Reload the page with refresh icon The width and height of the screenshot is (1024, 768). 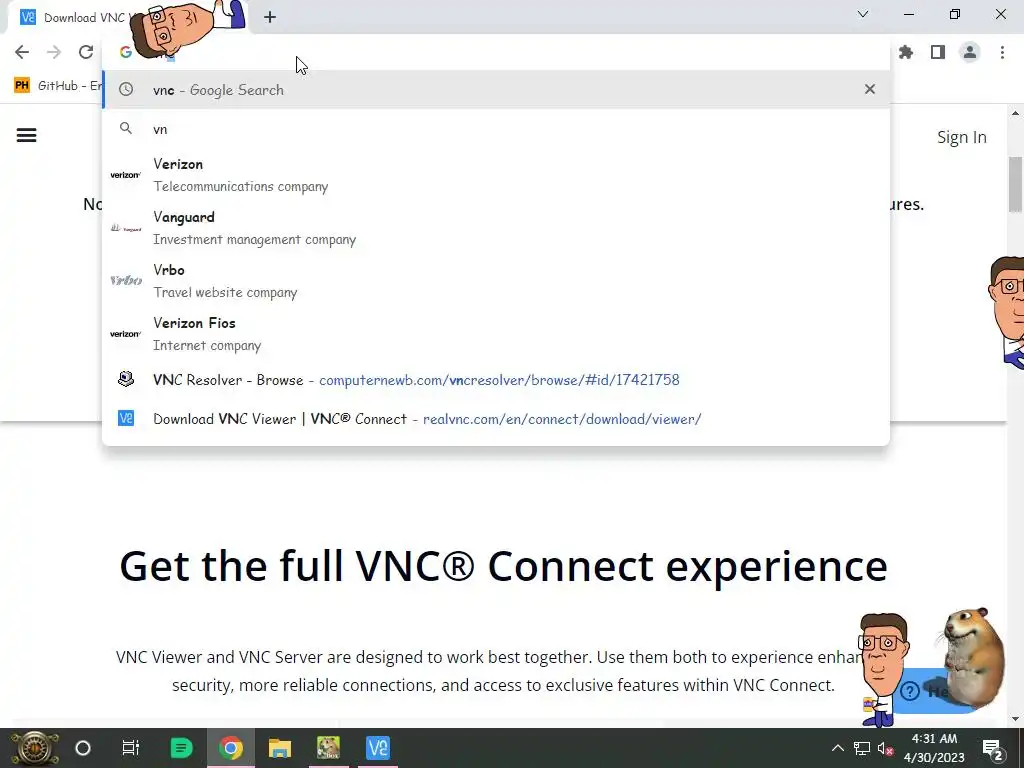(x=86, y=52)
